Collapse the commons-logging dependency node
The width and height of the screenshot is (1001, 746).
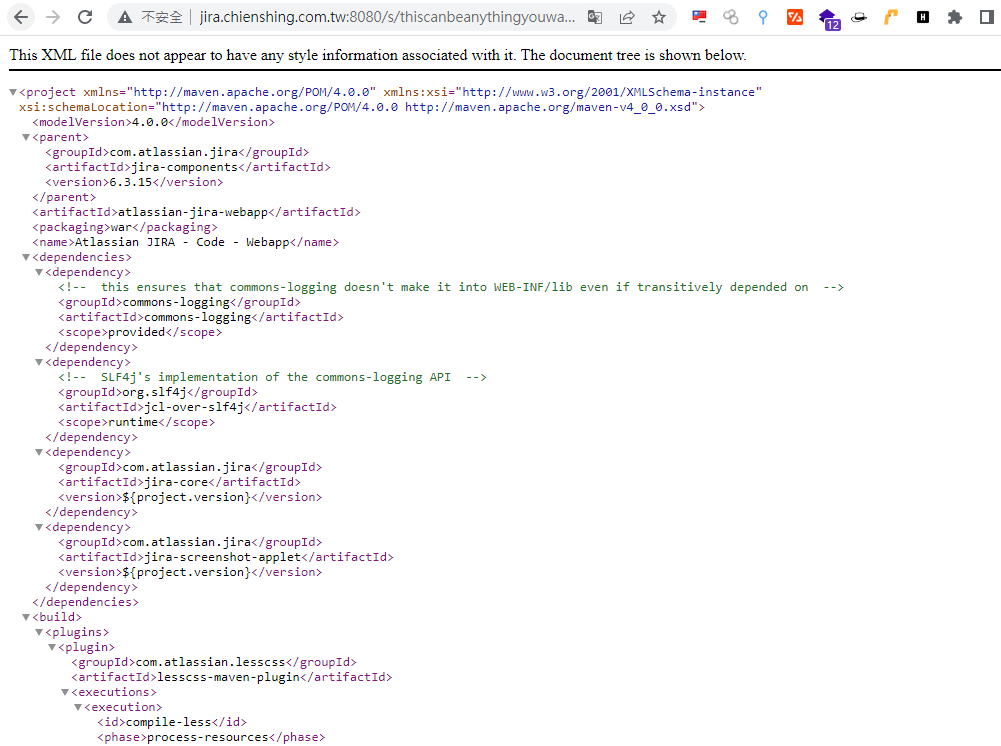39,272
